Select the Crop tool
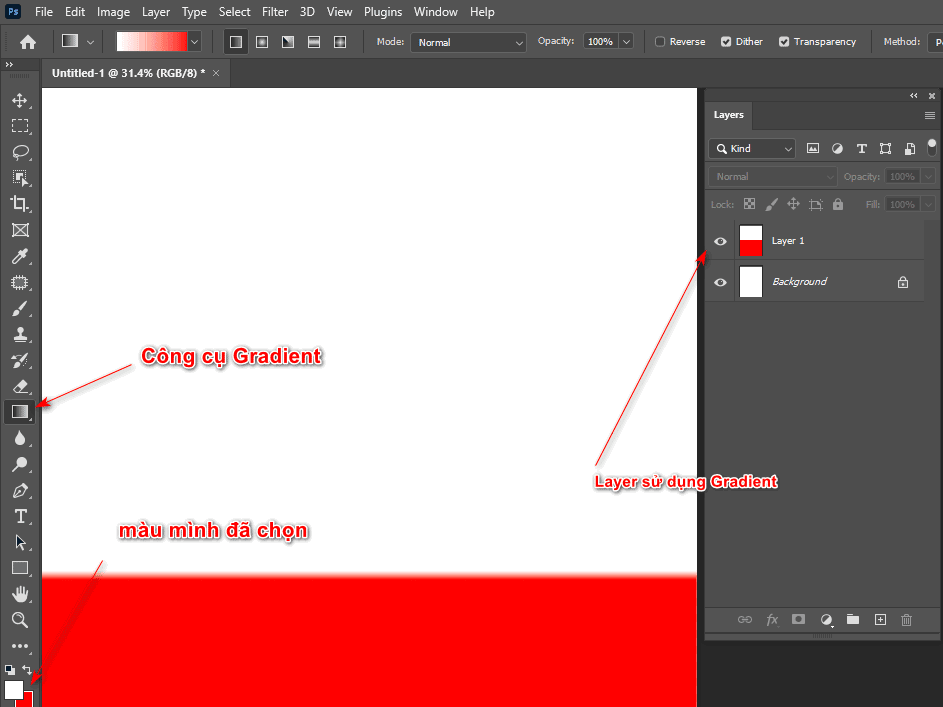 (20, 204)
